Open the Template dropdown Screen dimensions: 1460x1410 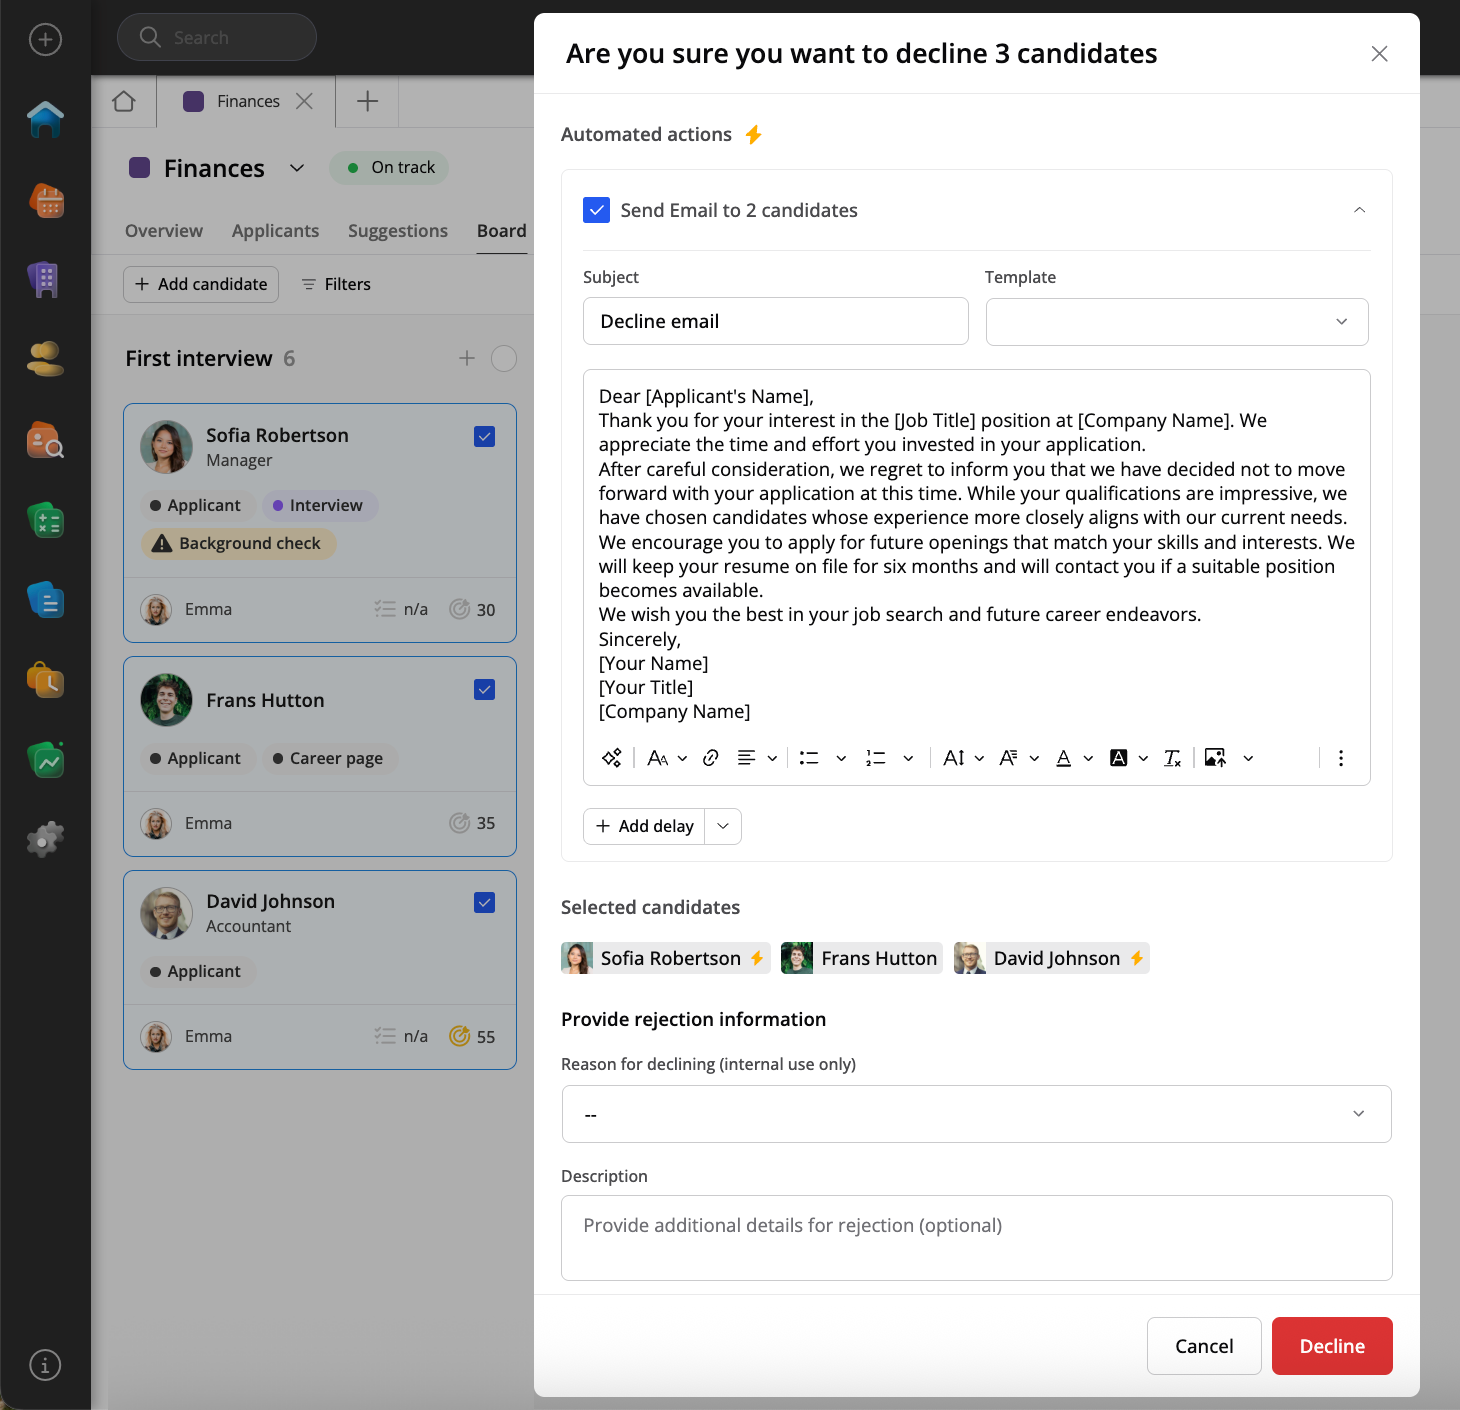pos(1176,322)
